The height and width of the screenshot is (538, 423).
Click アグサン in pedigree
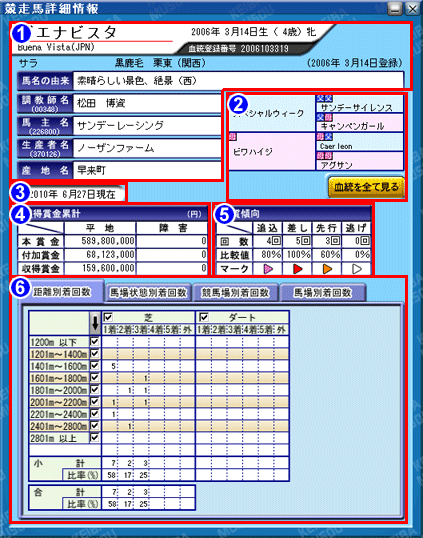point(337,165)
